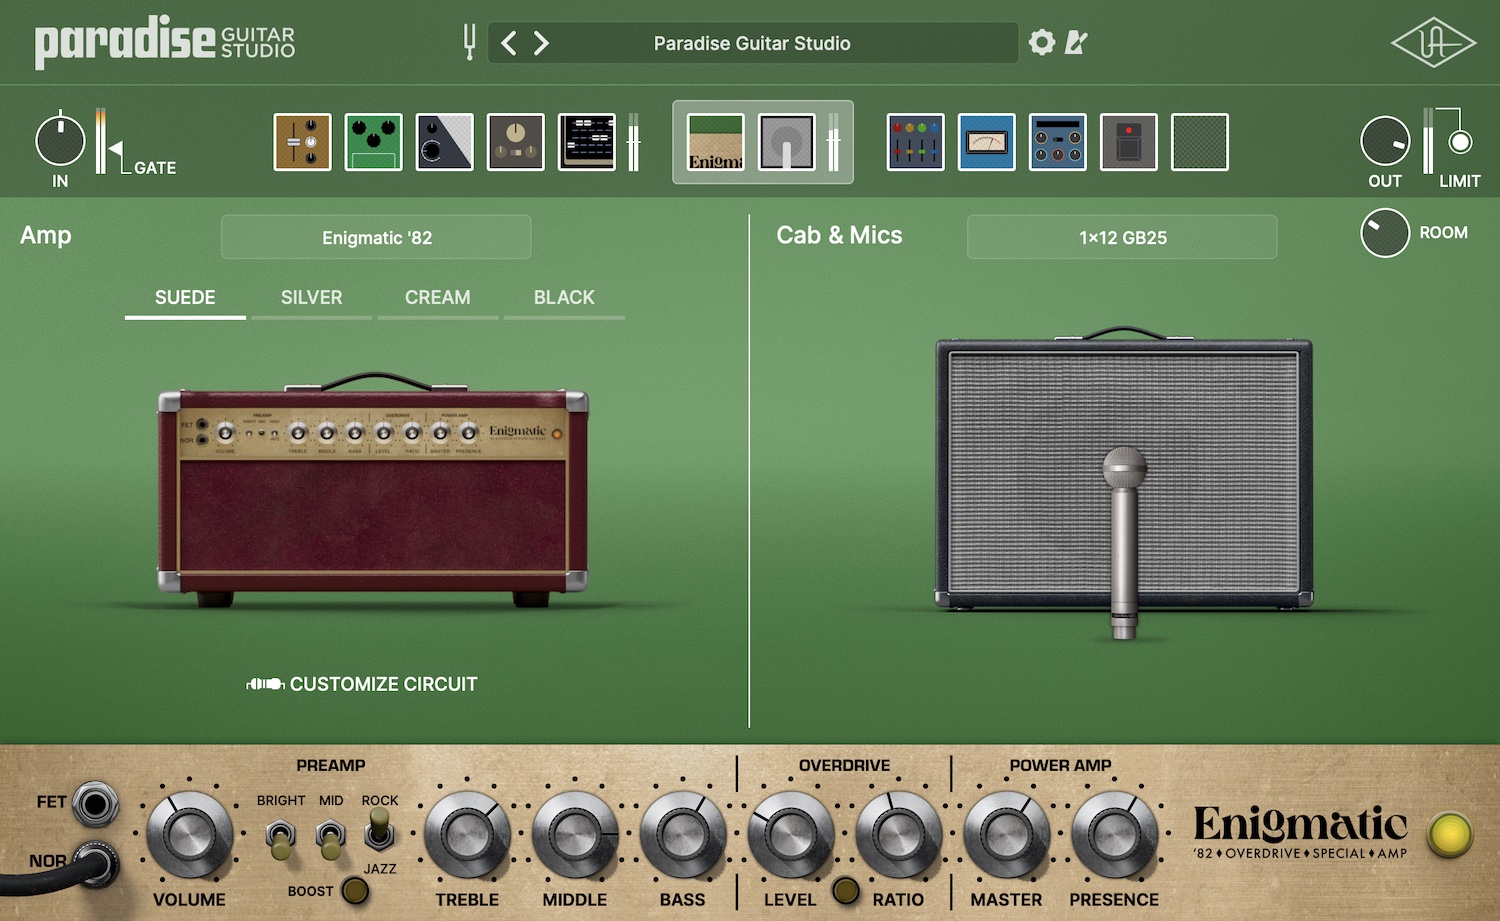Open the 1×12 GB25 cabinet selector
Image resolution: width=1500 pixels, height=921 pixels.
click(x=1121, y=238)
